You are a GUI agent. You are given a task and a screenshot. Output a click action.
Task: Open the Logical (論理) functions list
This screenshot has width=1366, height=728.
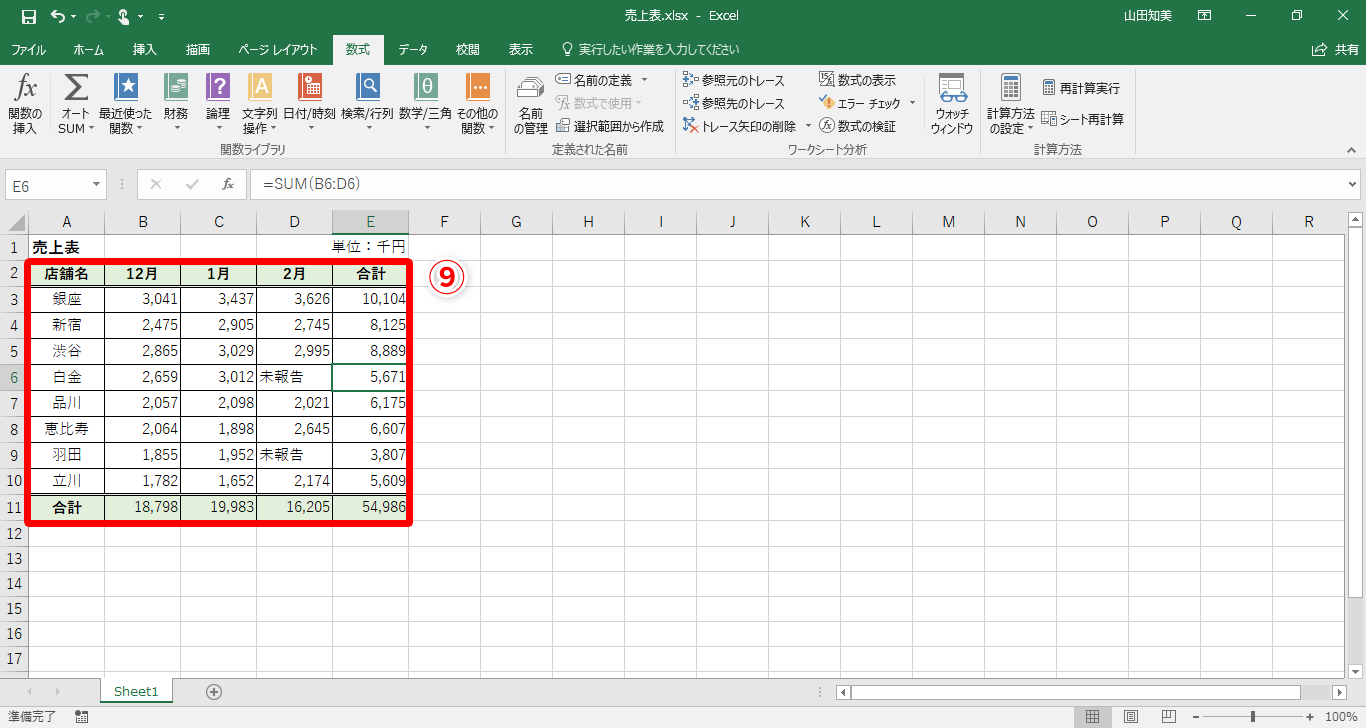point(218,104)
